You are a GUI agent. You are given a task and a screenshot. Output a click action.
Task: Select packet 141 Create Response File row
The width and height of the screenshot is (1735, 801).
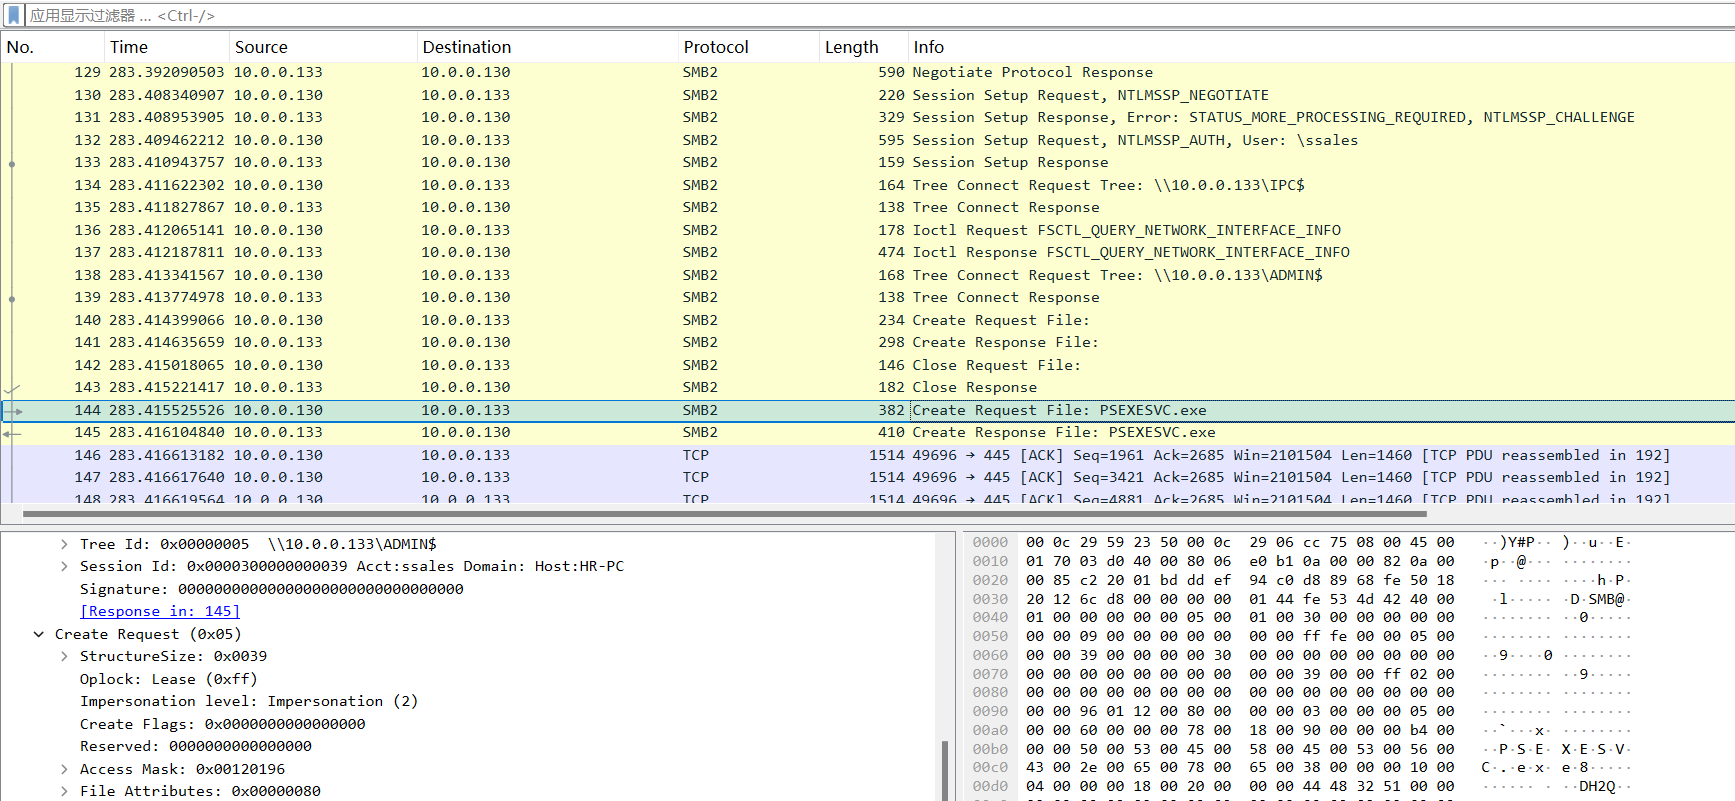(x=868, y=342)
